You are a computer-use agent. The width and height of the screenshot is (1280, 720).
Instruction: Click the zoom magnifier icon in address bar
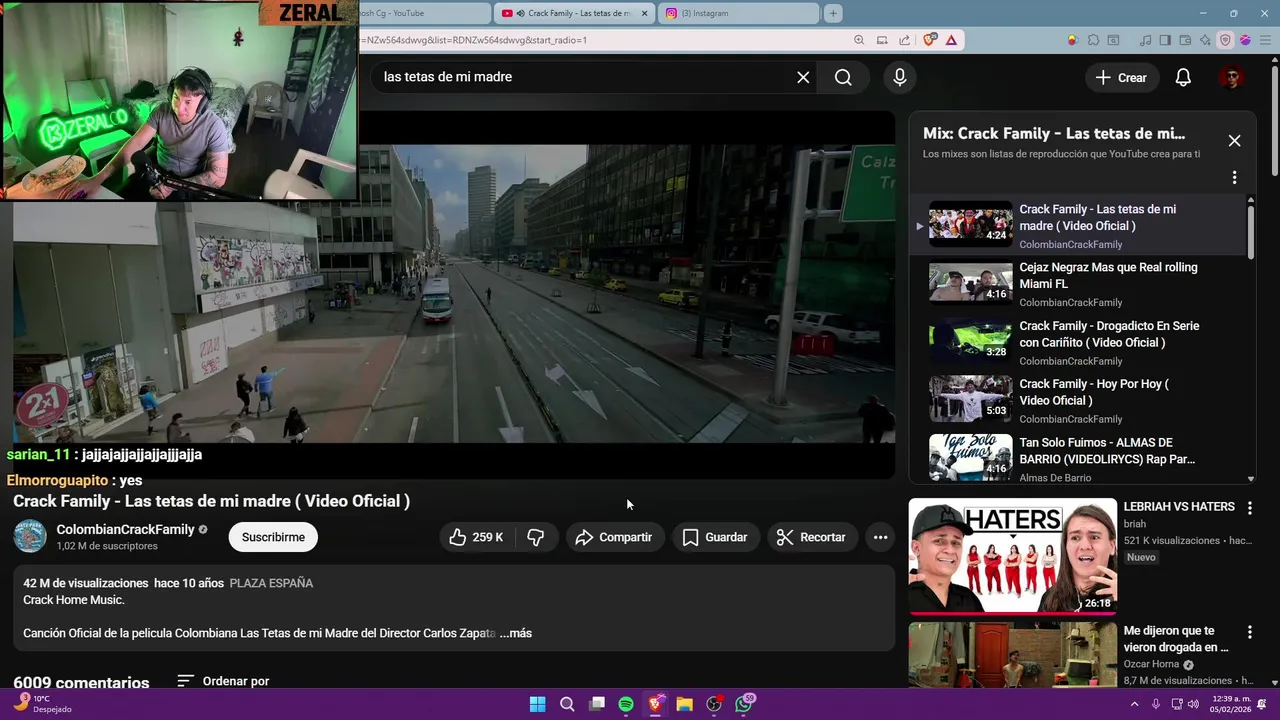tap(859, 40)
